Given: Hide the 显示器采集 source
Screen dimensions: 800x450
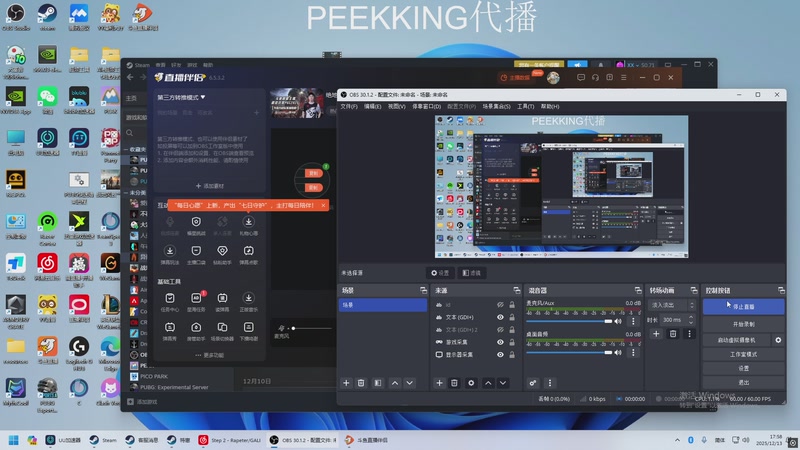Looking at the screenshot, I should point(501,355).
